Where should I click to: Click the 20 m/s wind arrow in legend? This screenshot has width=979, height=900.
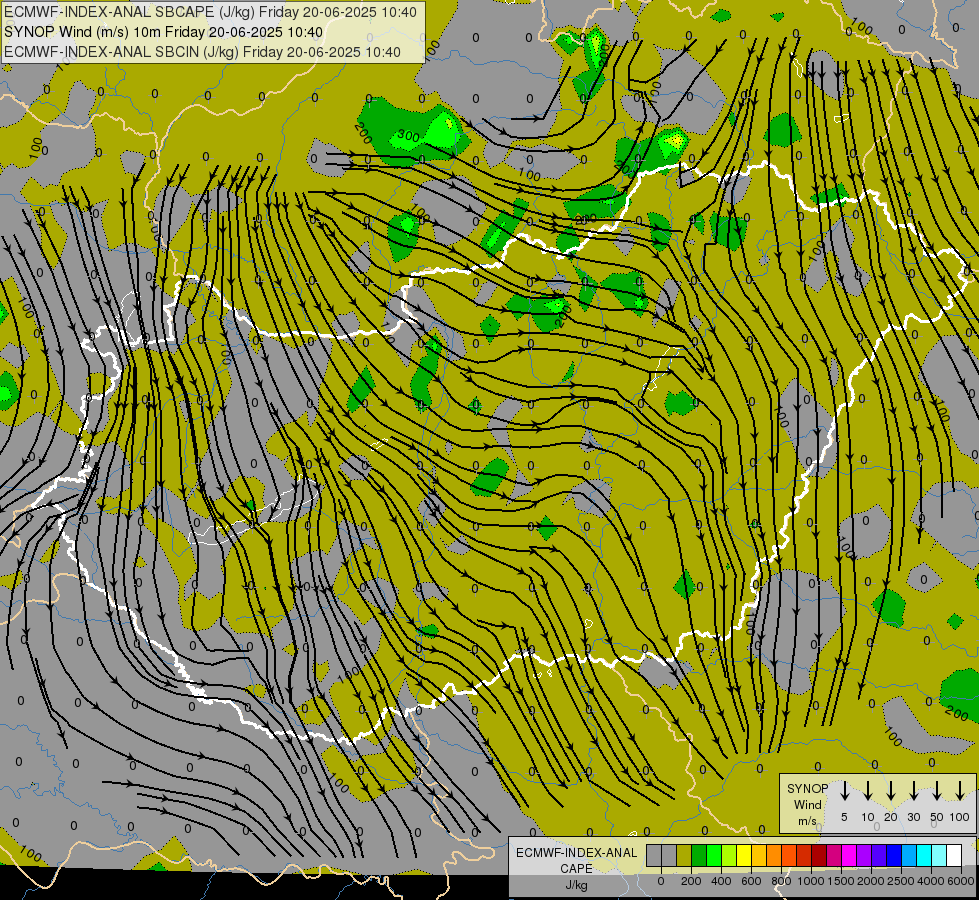(x=890, y=790)
